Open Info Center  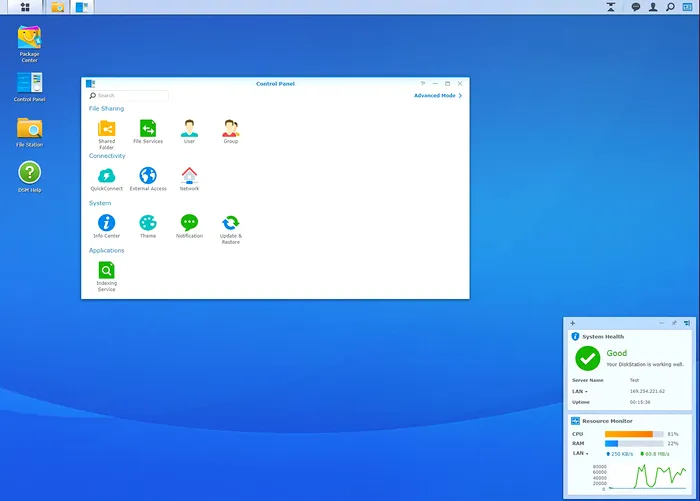click(x=106, y=226)
